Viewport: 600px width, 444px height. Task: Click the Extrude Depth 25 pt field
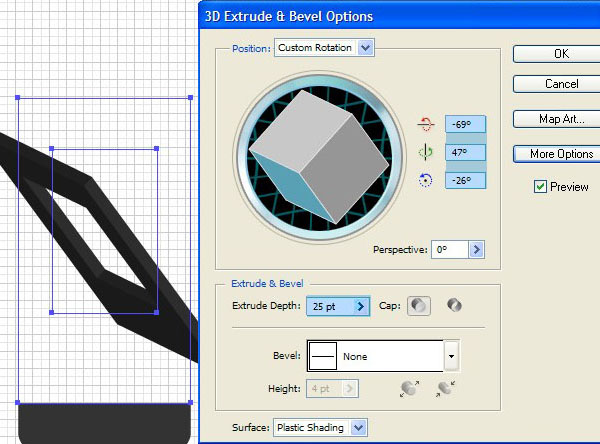coord(331,306)
